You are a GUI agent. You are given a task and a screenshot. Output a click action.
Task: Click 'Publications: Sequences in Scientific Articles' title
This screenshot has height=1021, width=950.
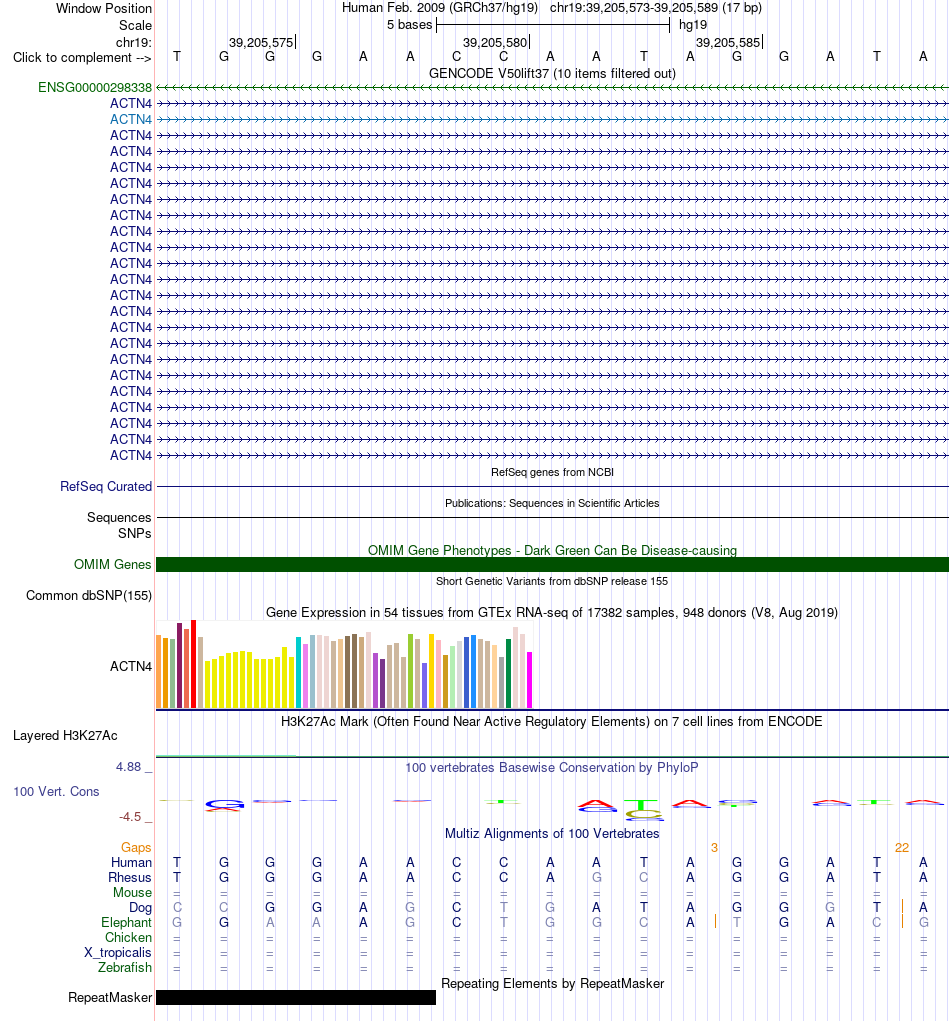tap(552, 503)
